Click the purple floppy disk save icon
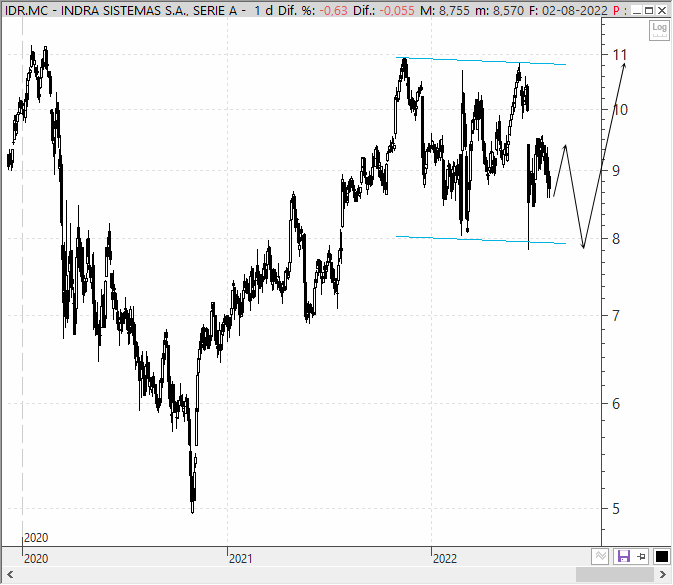This screenshot has width=673, height=585. tap(623, 557)
